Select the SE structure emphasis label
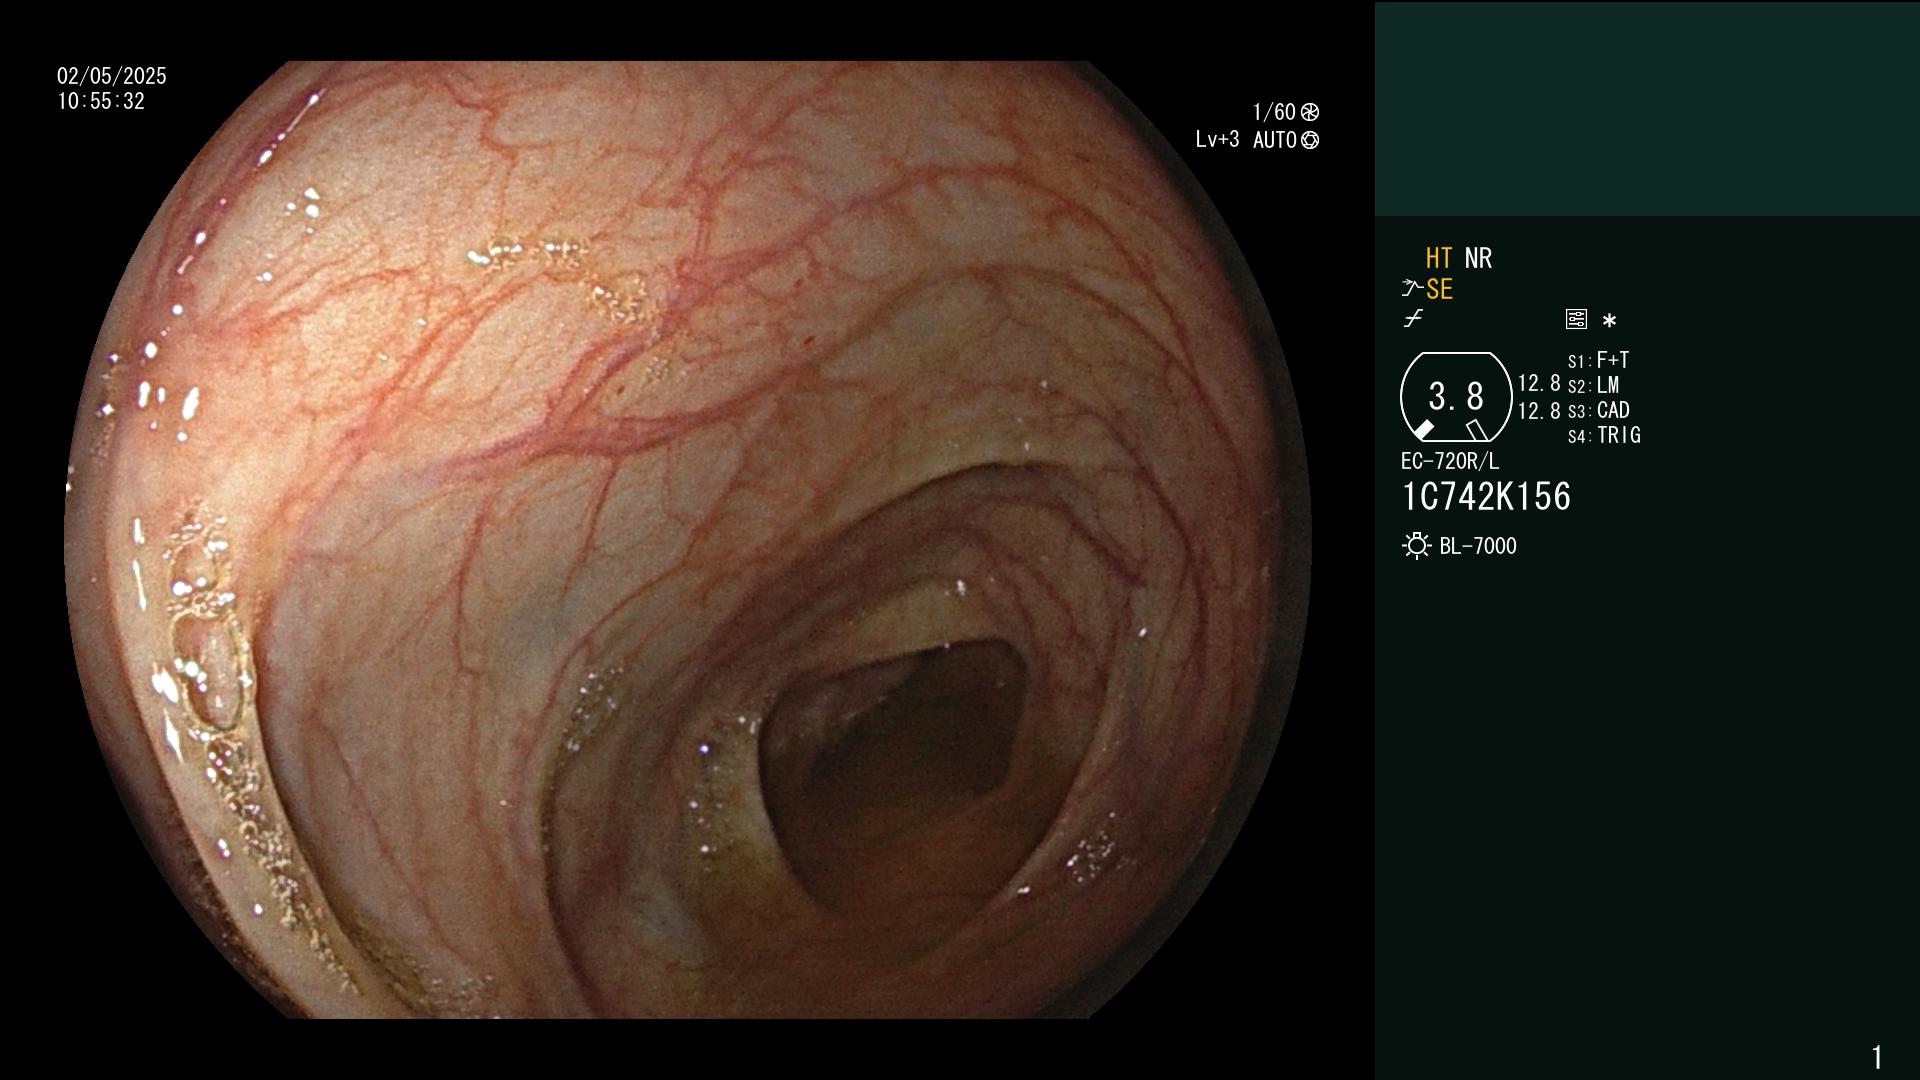 (x=1439, y=289)
